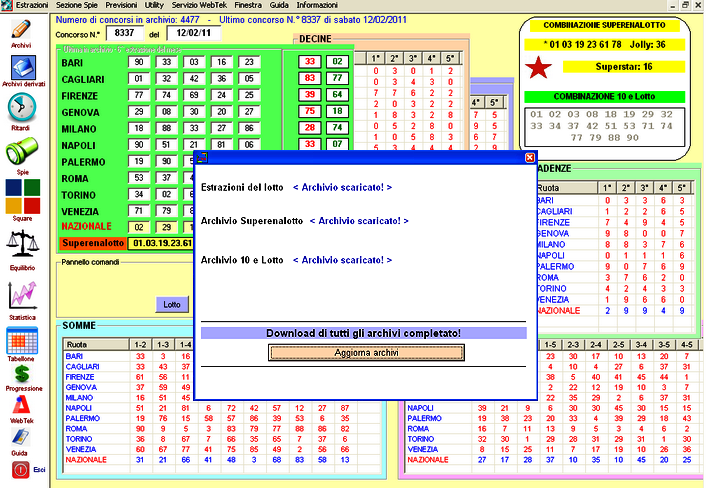
Task: Click the red Esci exit icon
Action: [20, 470]
